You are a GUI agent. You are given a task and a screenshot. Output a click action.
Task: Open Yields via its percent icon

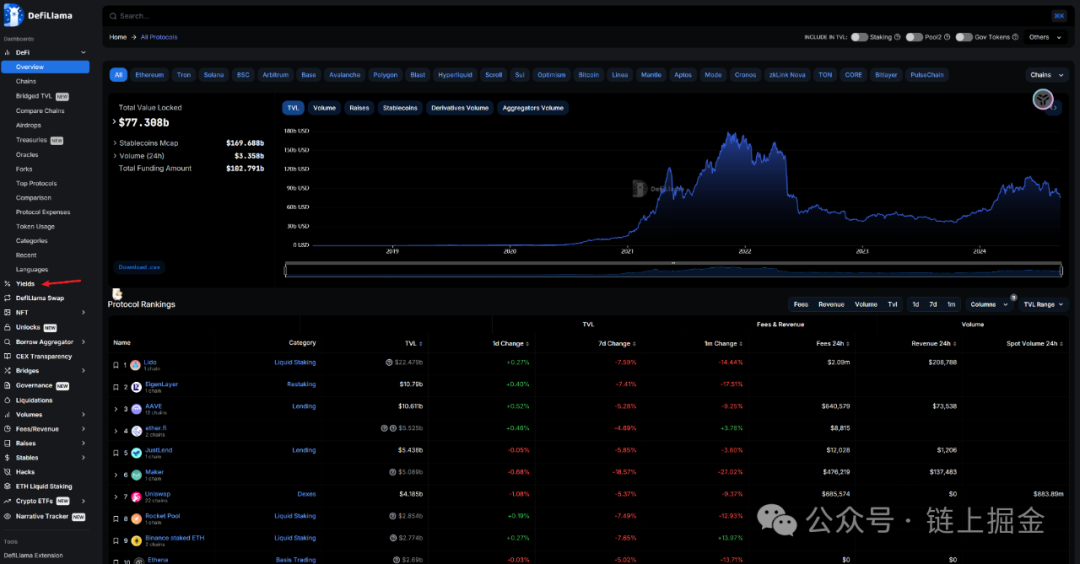pyautogui.click(x=8, y=284)
